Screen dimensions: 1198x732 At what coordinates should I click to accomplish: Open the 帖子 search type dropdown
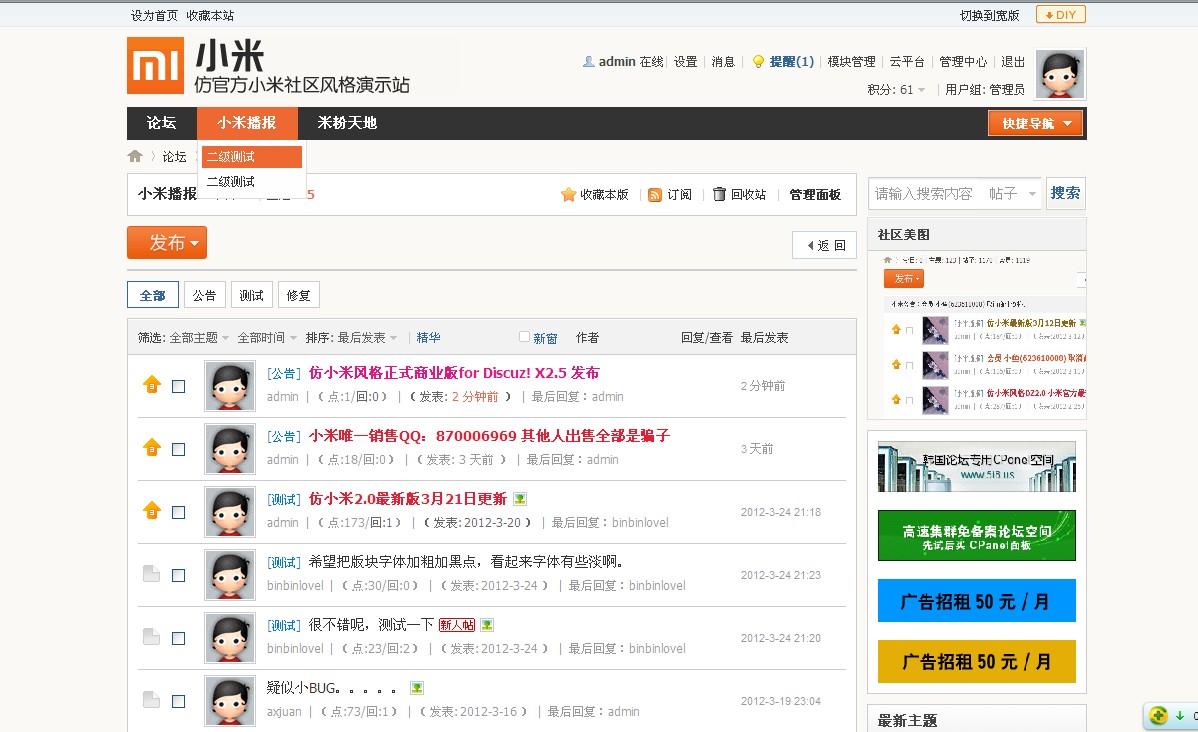[1012, 194]
